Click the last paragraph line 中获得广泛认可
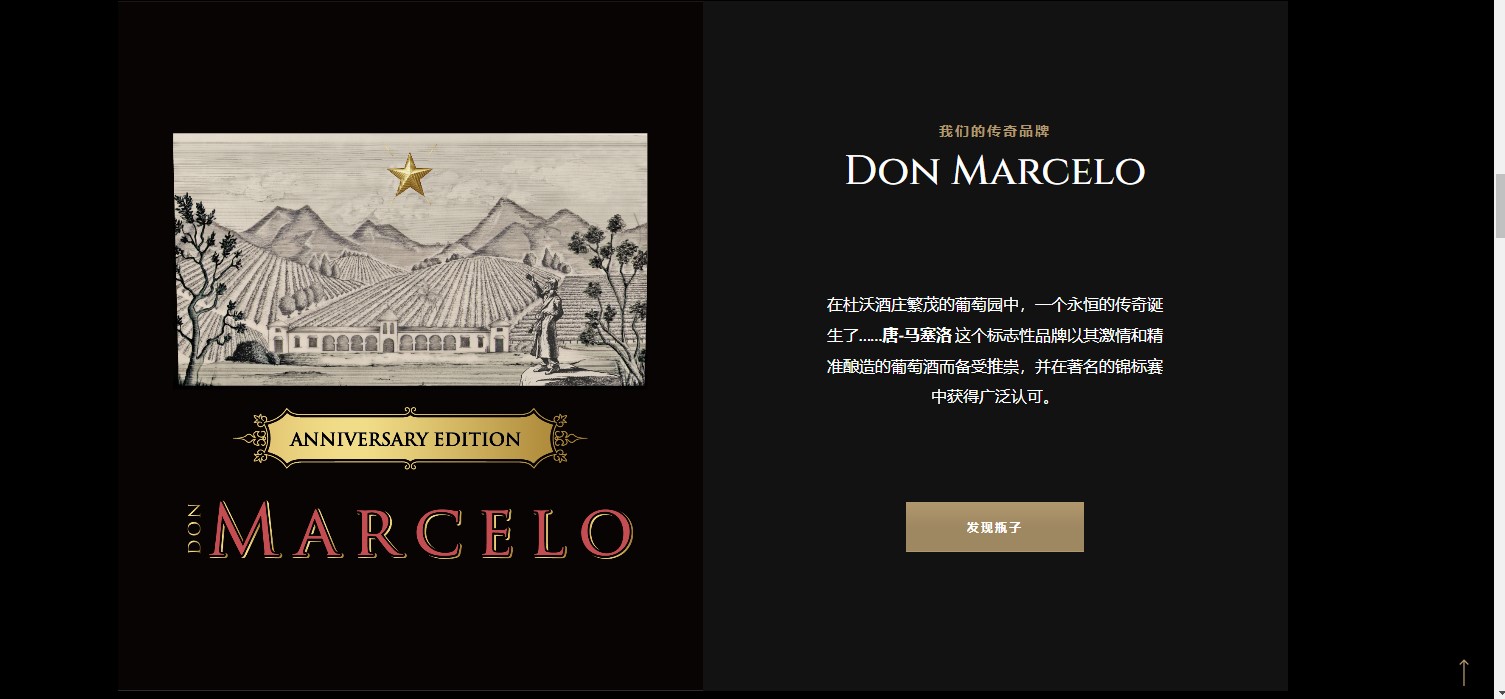Image resolution: width=1505 pixels, height=699 pixels. (x=995, y=397)
